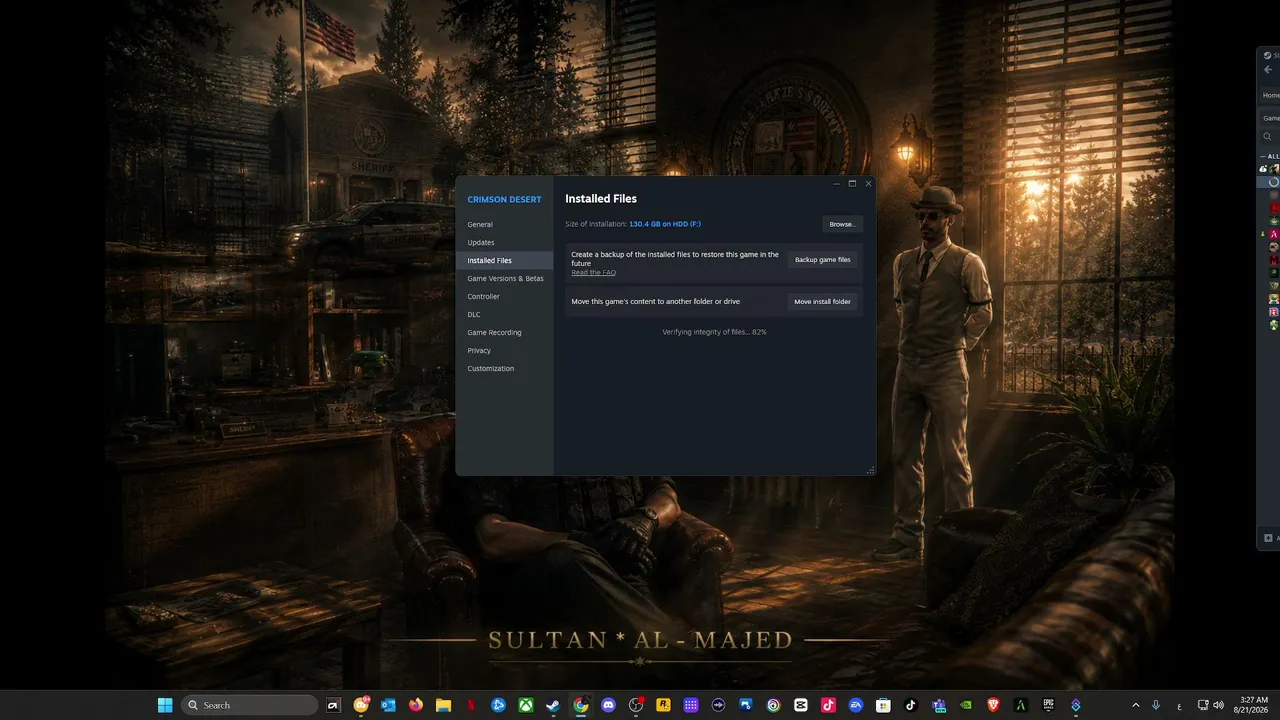This screenshot has height=720, width=1280.
Task: Open Microsoft Store from the taskbar
Action: point(883,705)
